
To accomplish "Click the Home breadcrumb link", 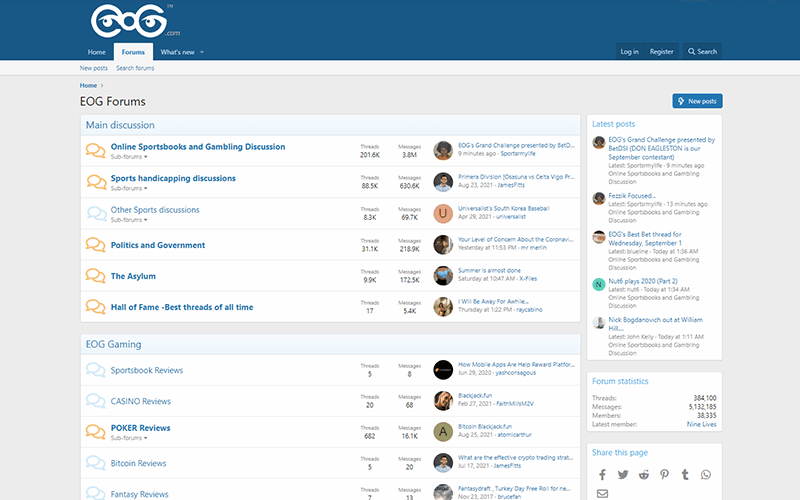I will [88, 85].
